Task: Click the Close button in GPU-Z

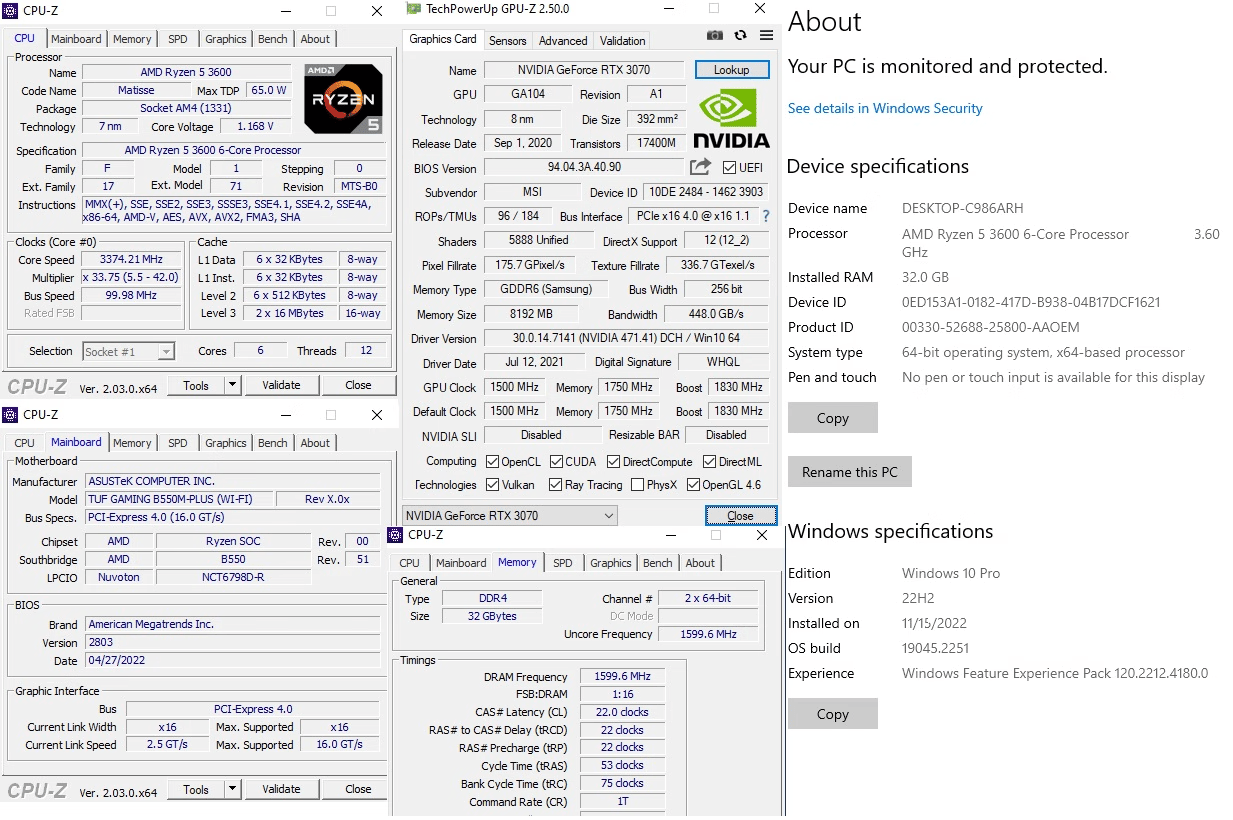Action: pyautogui.click(x=740, y=516)
